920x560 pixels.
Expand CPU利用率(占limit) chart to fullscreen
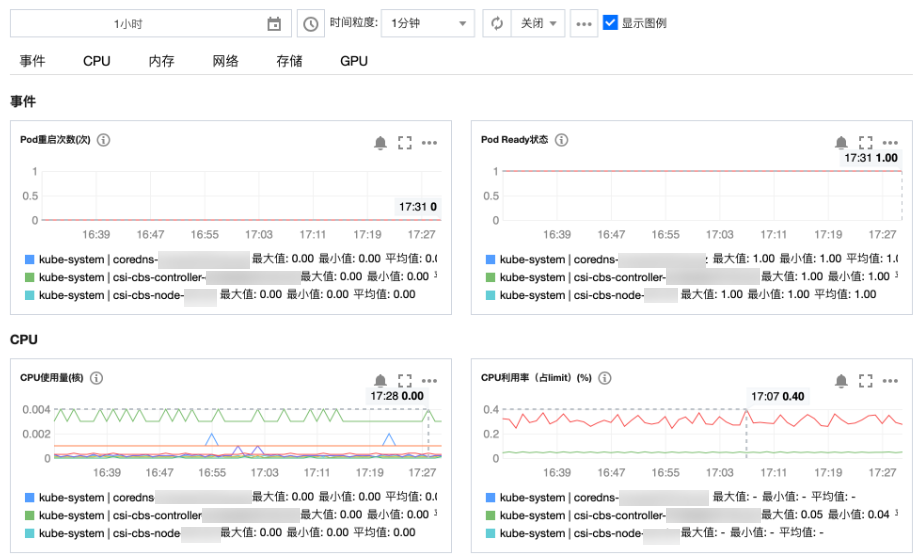pyautogui.click(x=865, y=381)
